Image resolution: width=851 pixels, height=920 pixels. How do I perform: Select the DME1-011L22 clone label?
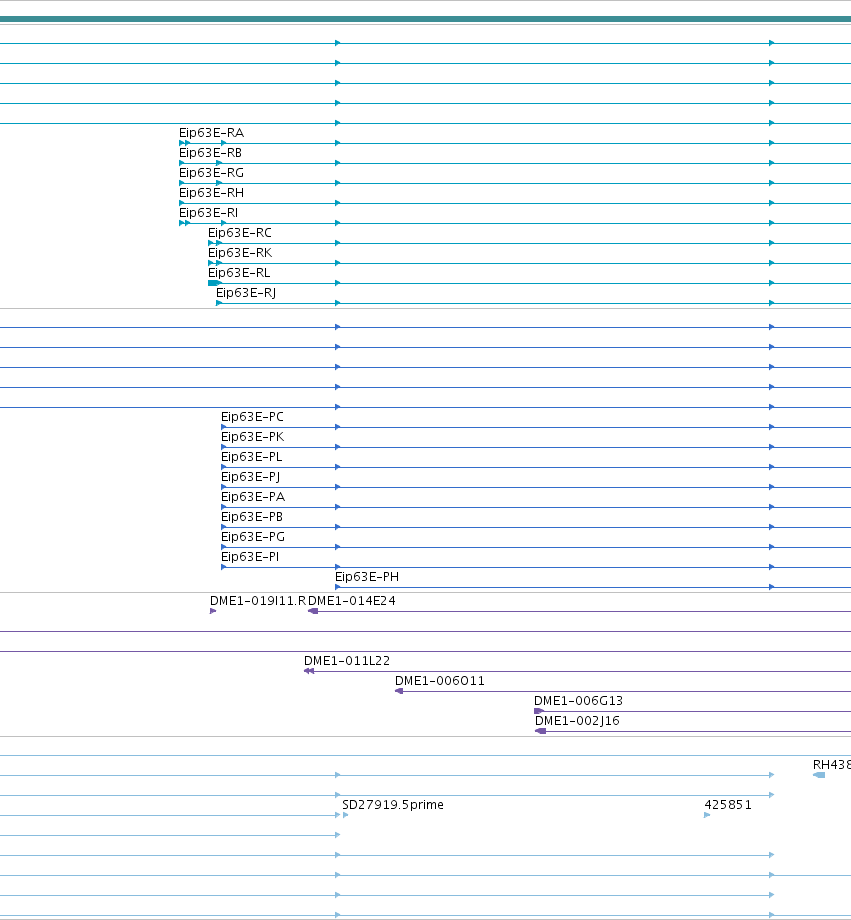pos(347,661)
